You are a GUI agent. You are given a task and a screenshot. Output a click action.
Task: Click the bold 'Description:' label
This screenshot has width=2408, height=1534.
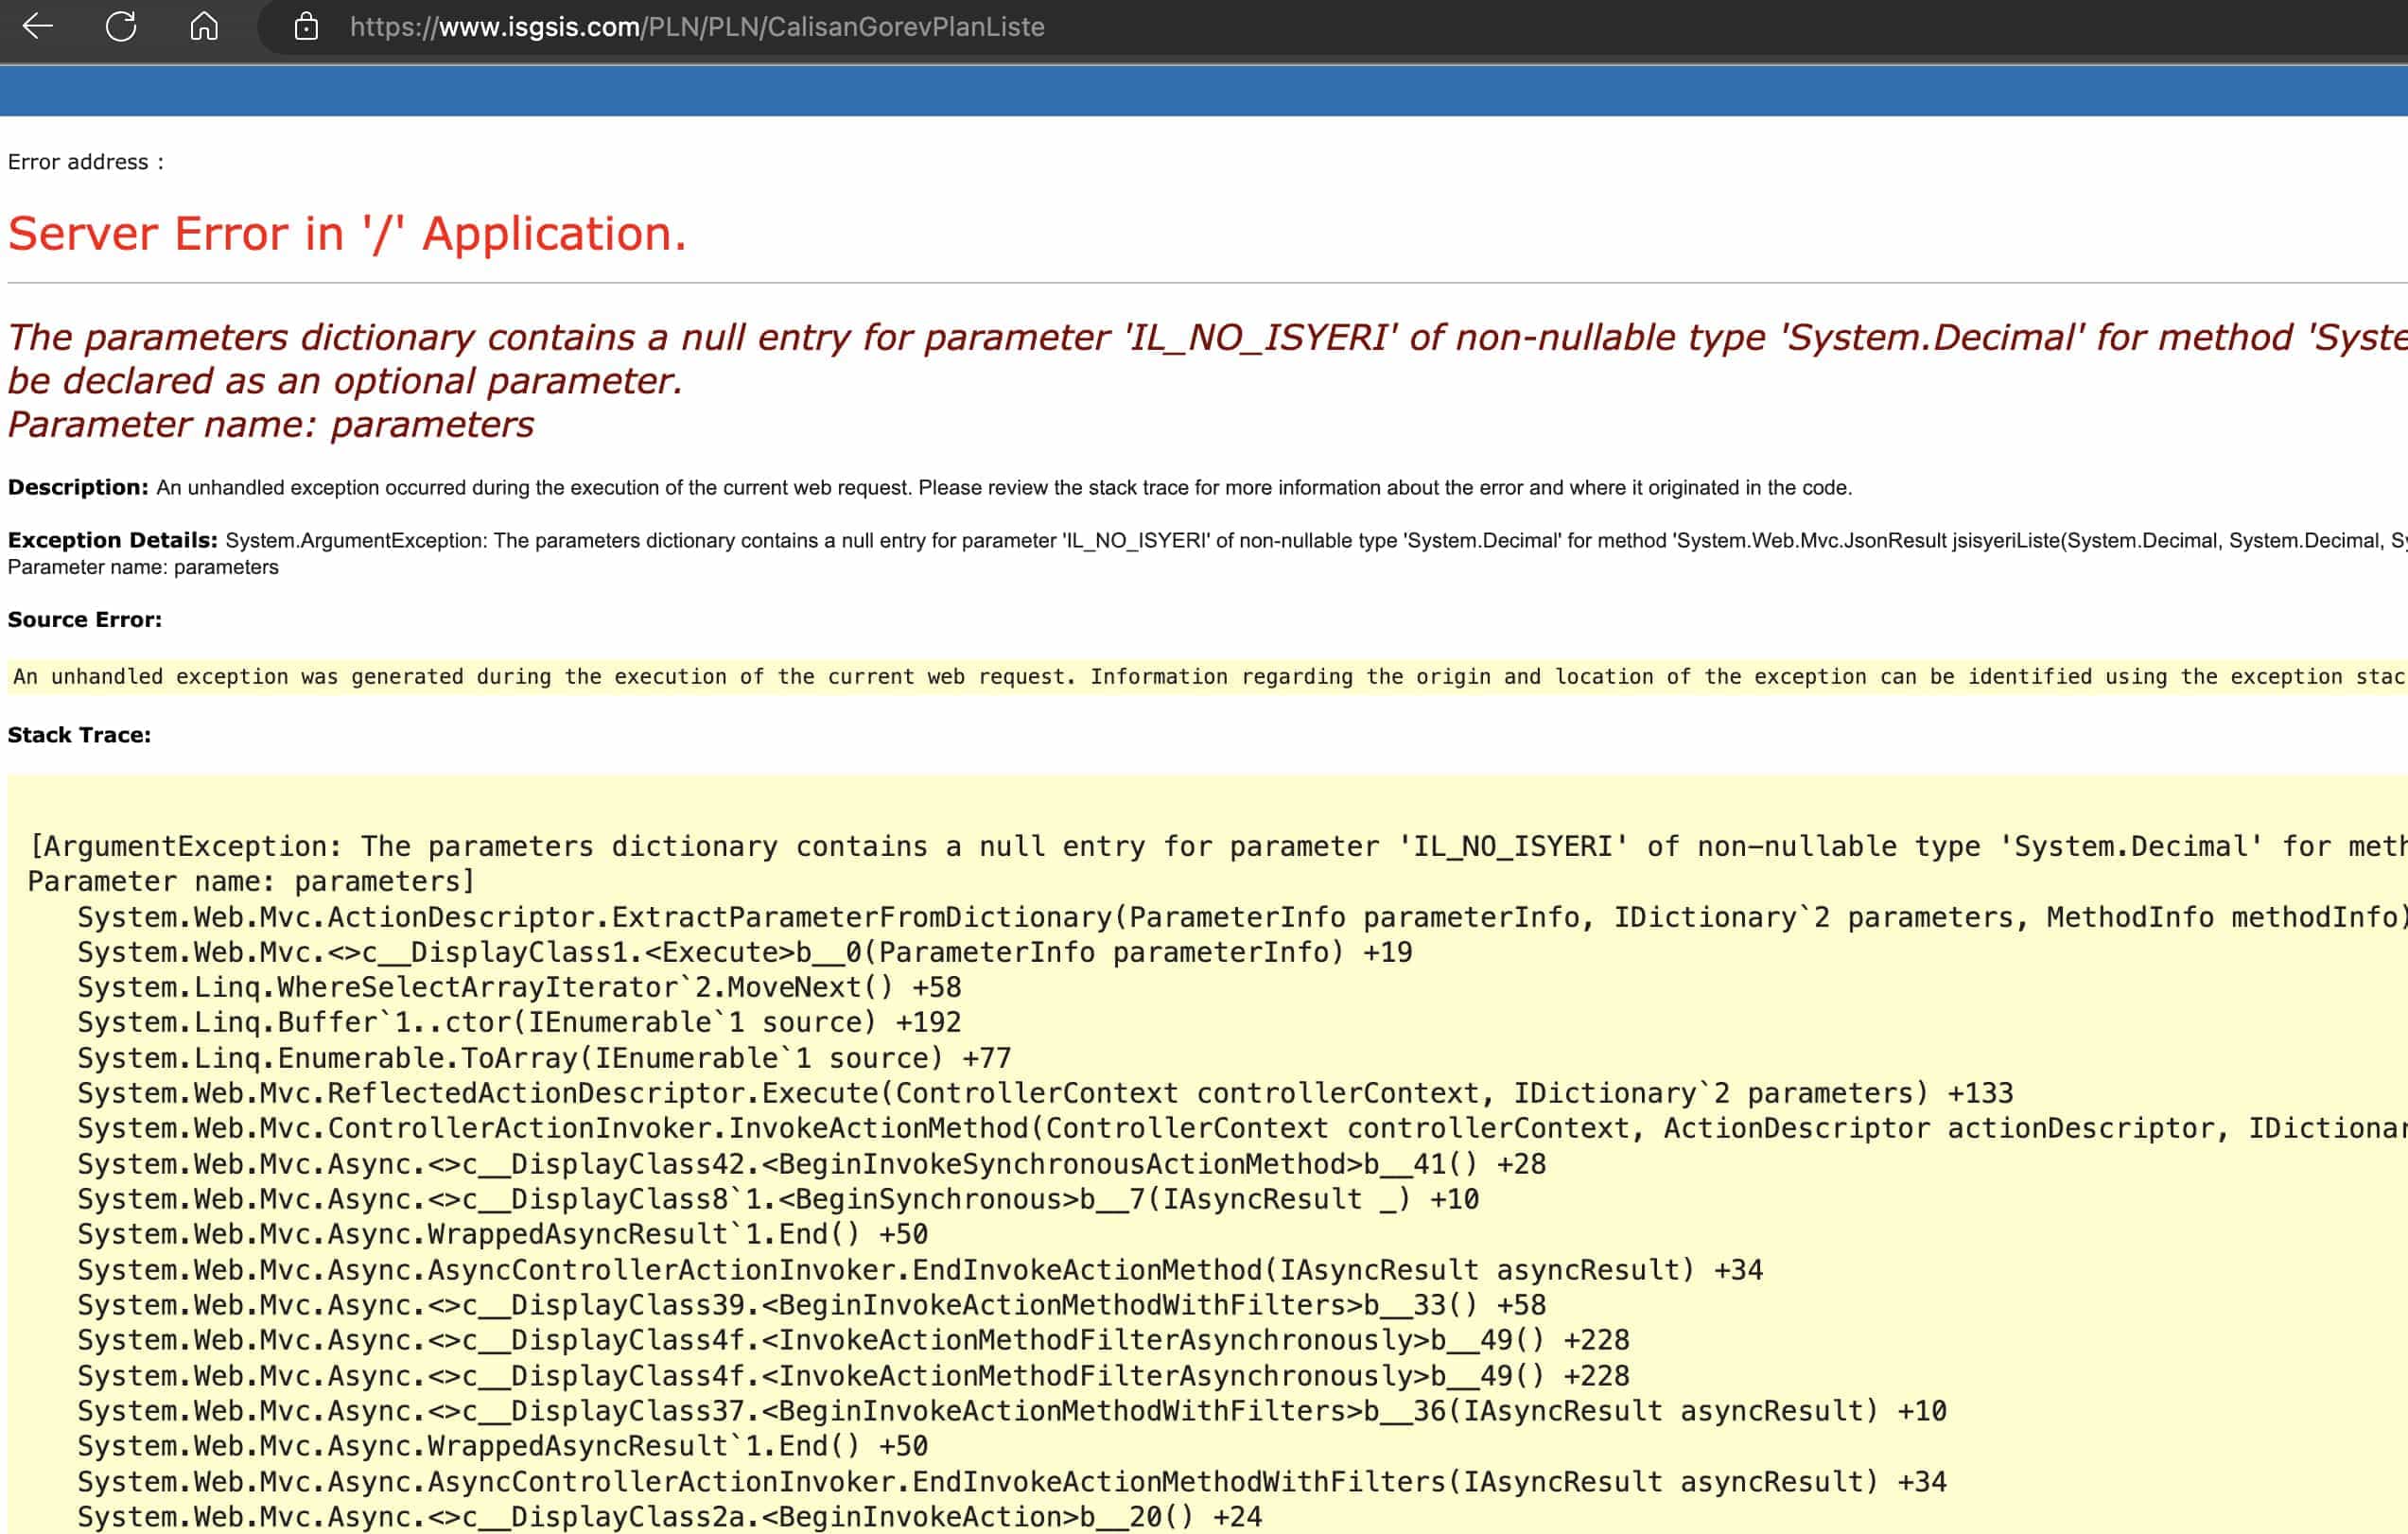tap(78, 488)
